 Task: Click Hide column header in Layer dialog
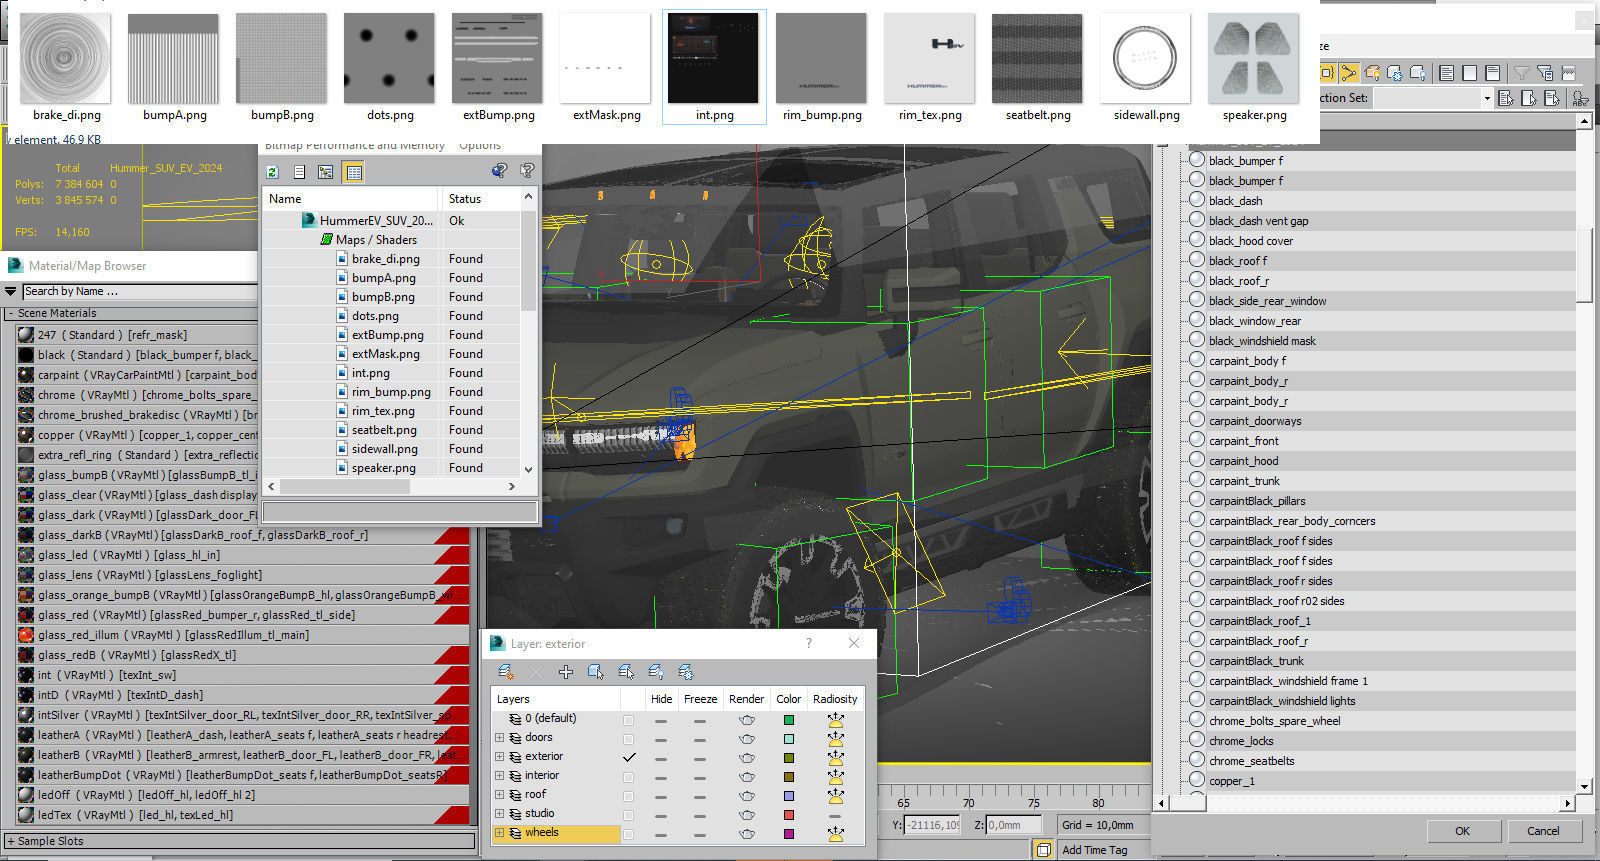(x=662, y=699)
